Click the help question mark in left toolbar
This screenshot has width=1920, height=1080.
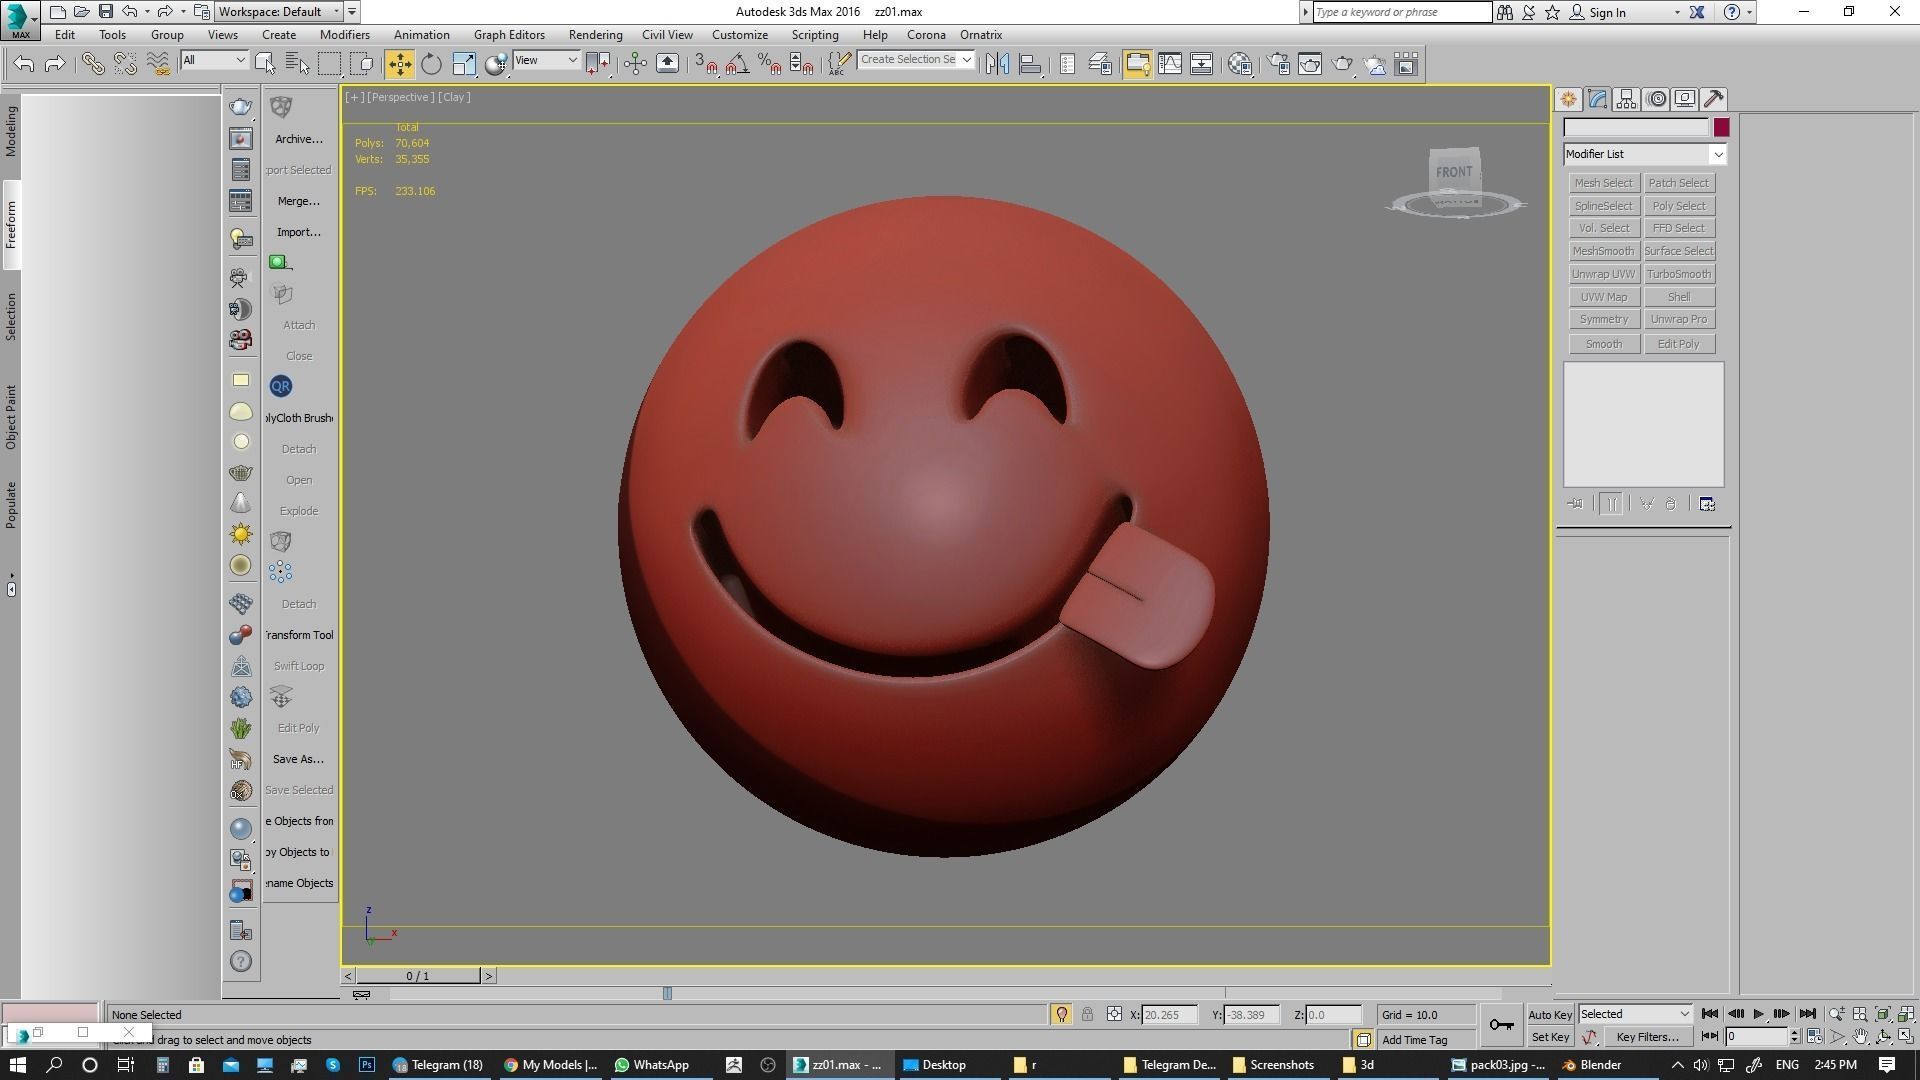241,961
